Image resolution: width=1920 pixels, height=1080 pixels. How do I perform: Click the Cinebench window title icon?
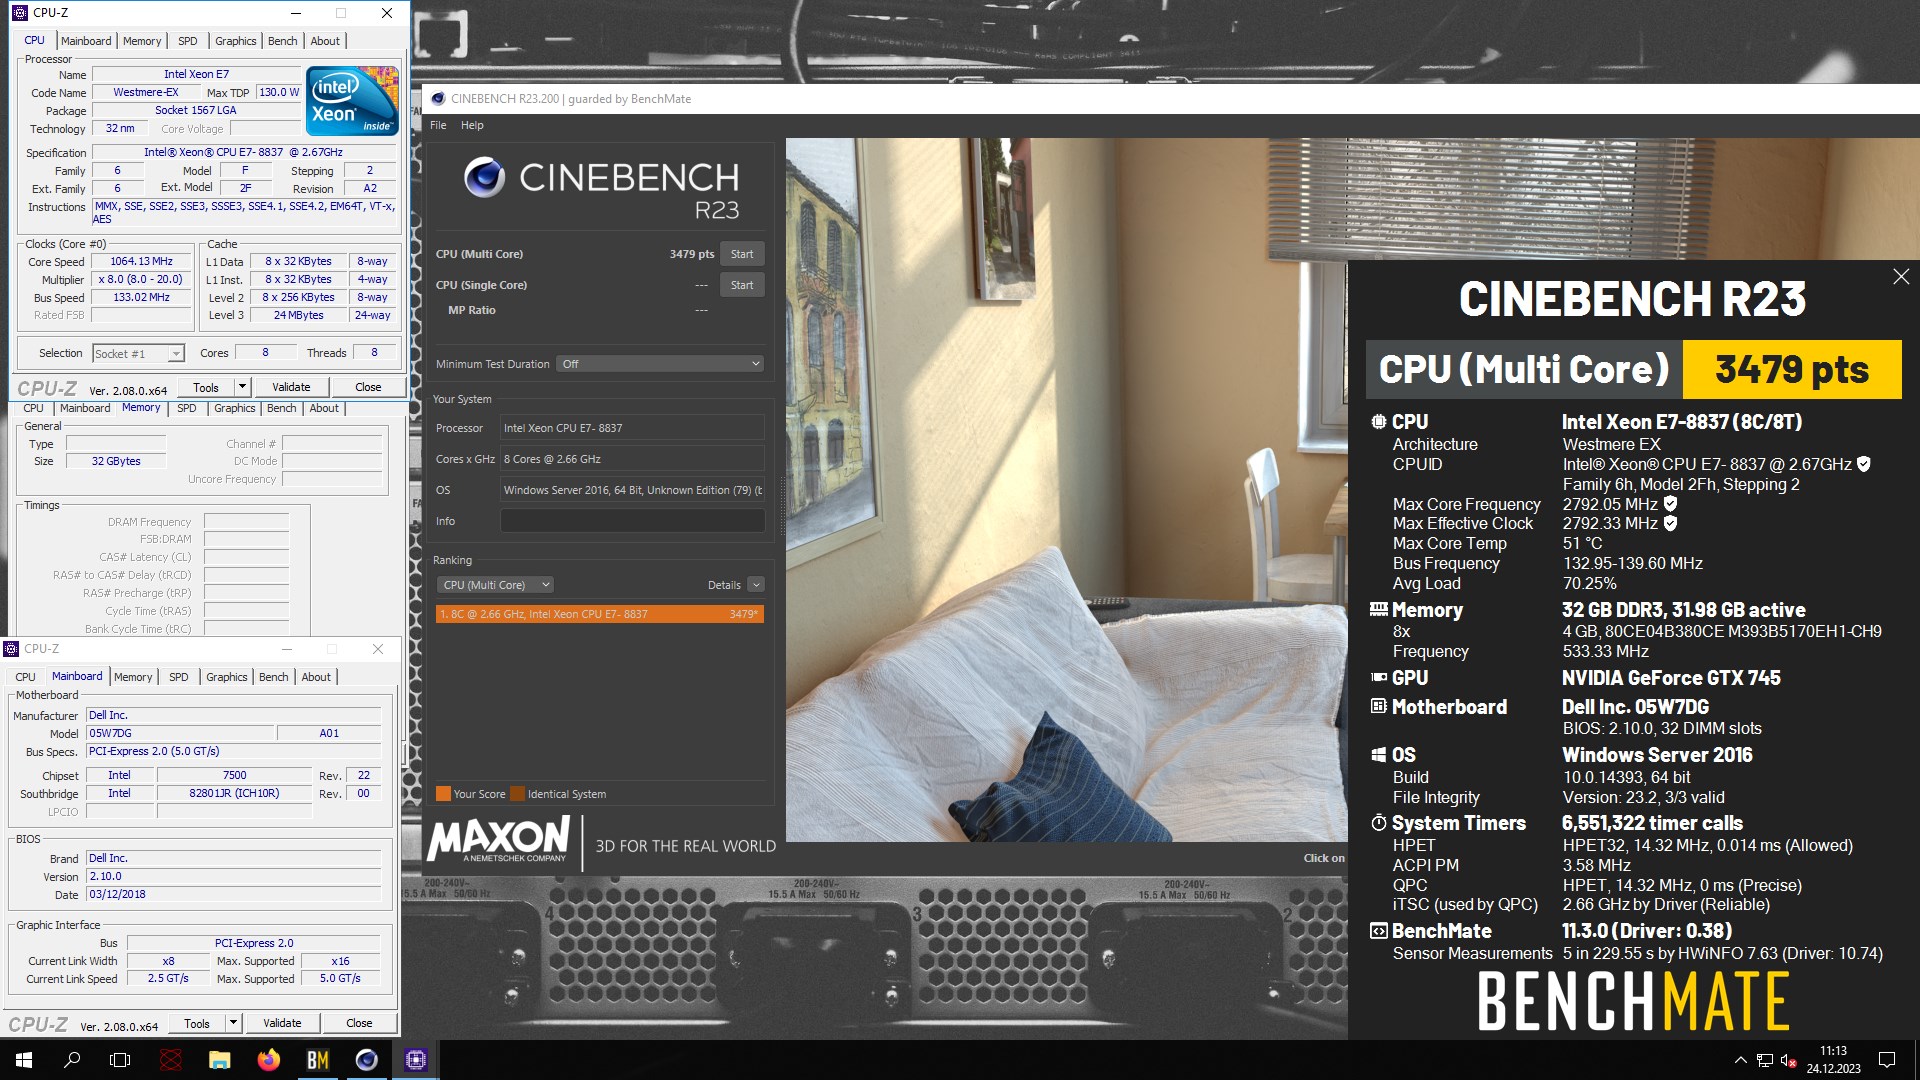438,98
